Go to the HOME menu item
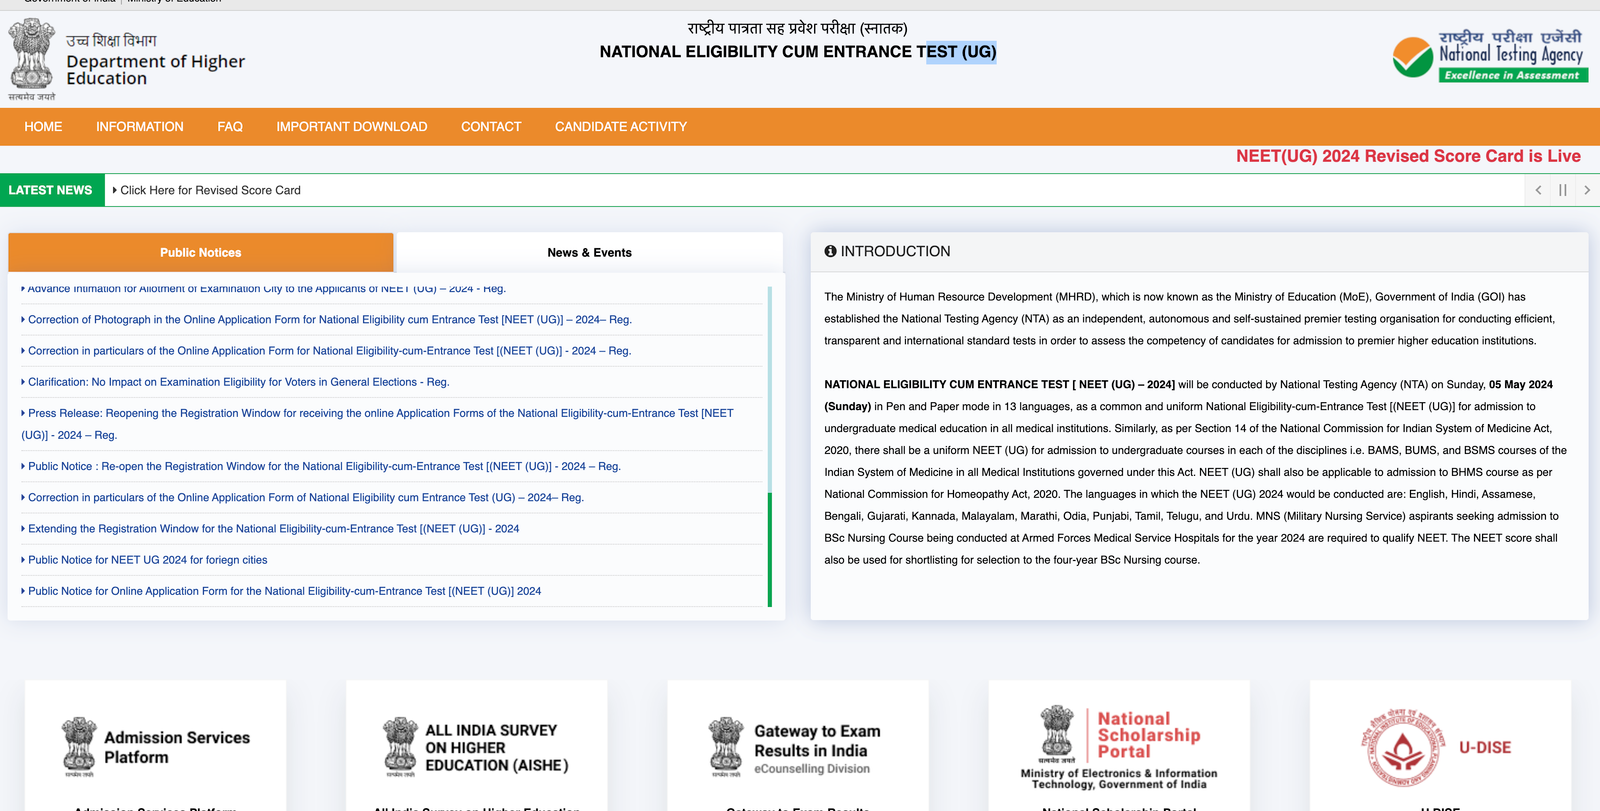The height and width of the screenshot is (811, 1600). point(43,127)
